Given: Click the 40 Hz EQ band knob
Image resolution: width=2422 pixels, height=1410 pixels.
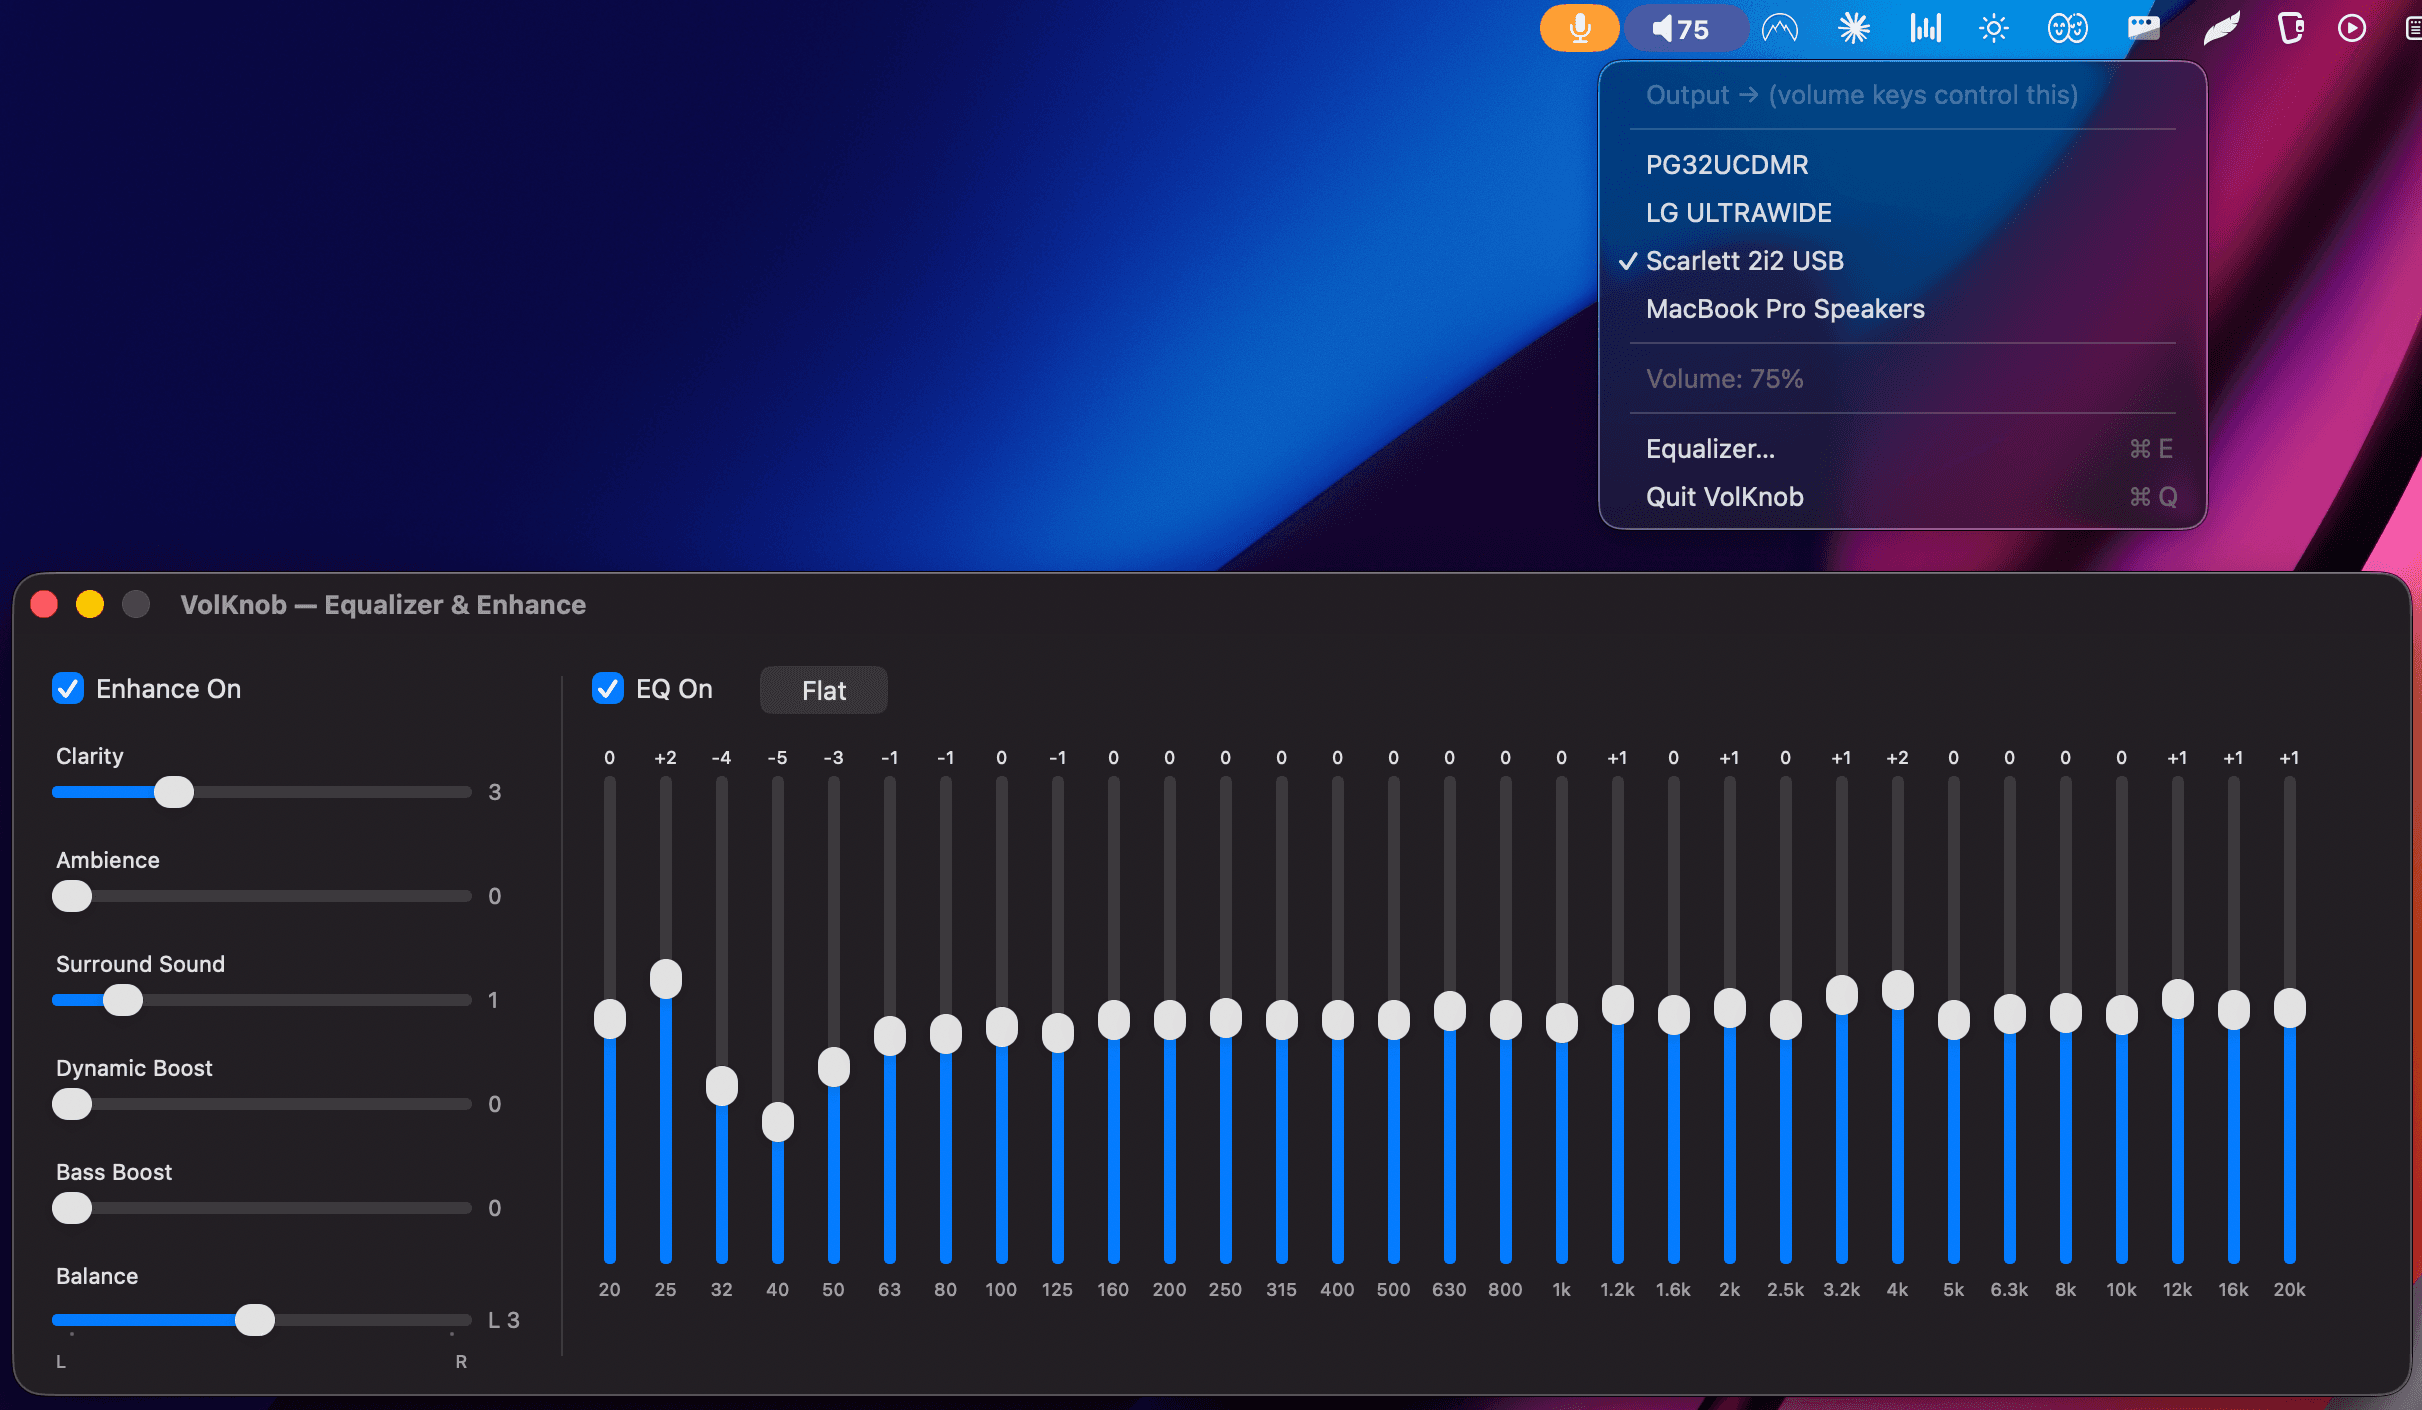Looking at the screenshot, I should click(778, 1122).
